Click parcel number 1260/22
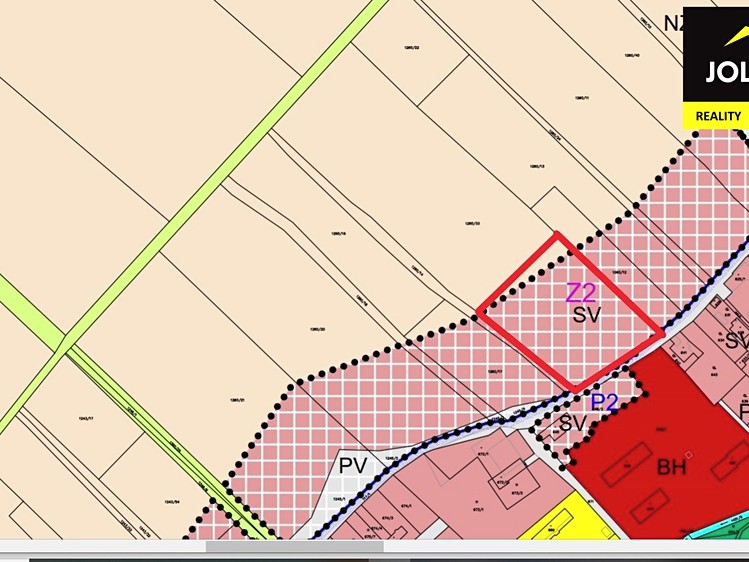 [x=412, y=47]
